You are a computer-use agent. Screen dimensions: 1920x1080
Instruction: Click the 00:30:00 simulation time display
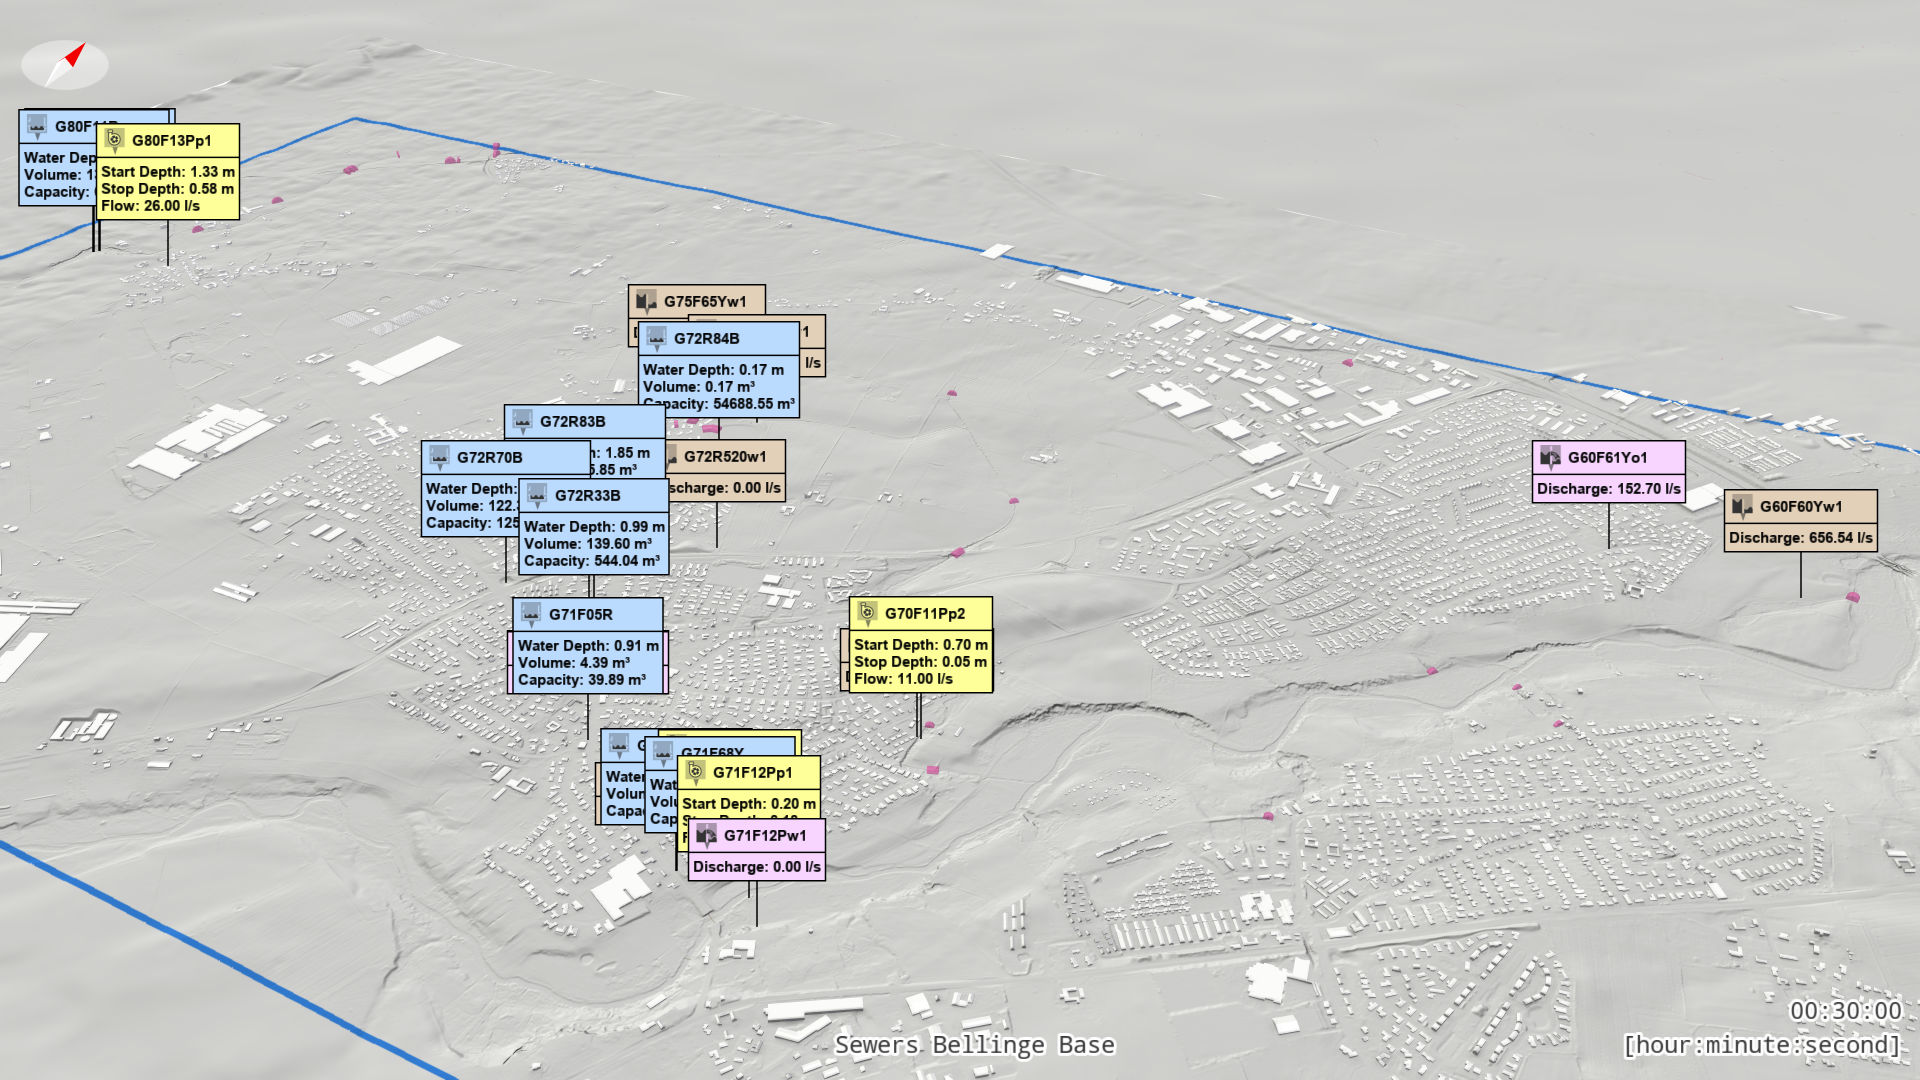click(1845, 1010)
